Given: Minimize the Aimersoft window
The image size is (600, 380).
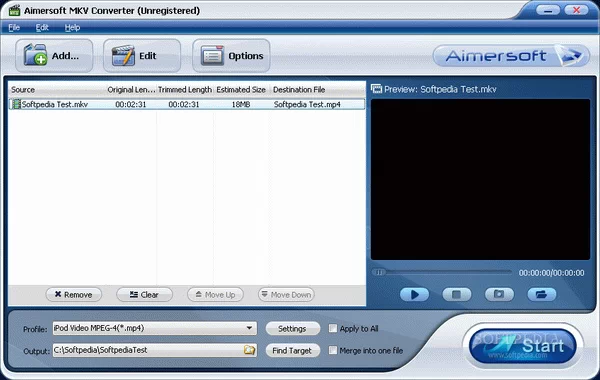Looking at the screenshot, I should click(548, 10).
